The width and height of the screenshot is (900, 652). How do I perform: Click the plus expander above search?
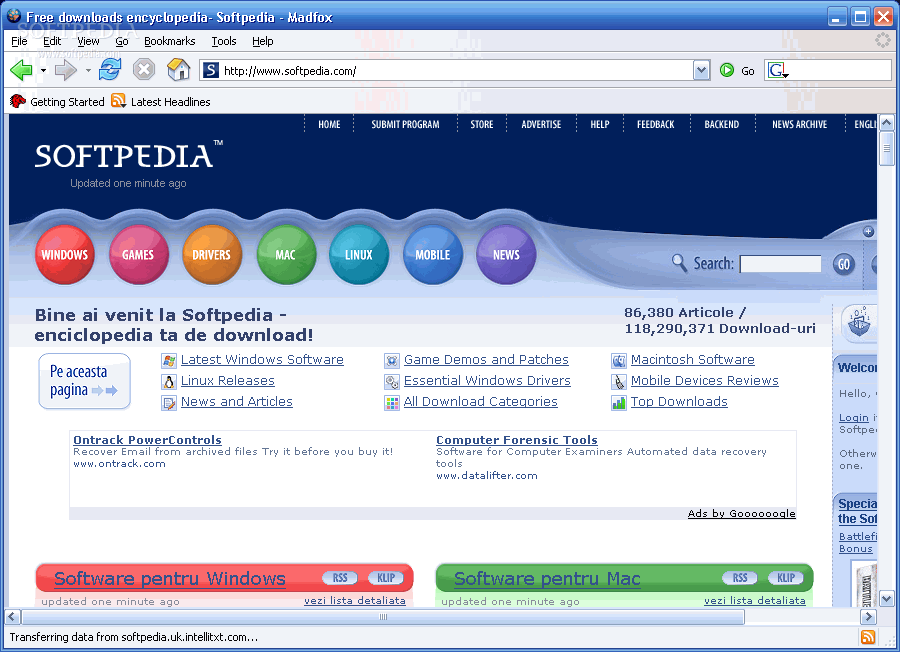[868, 231]
